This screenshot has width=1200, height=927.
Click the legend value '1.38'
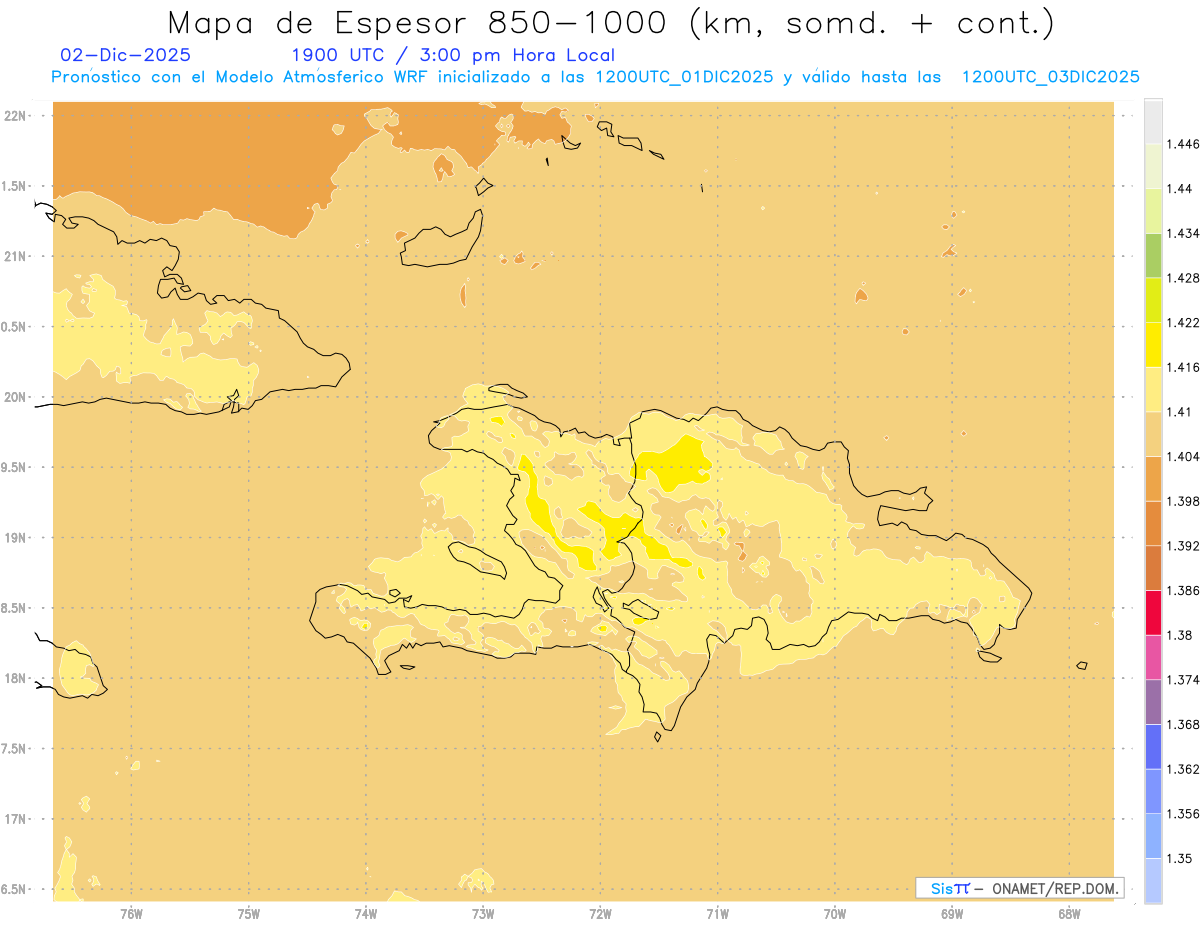tap(1179, 635)
